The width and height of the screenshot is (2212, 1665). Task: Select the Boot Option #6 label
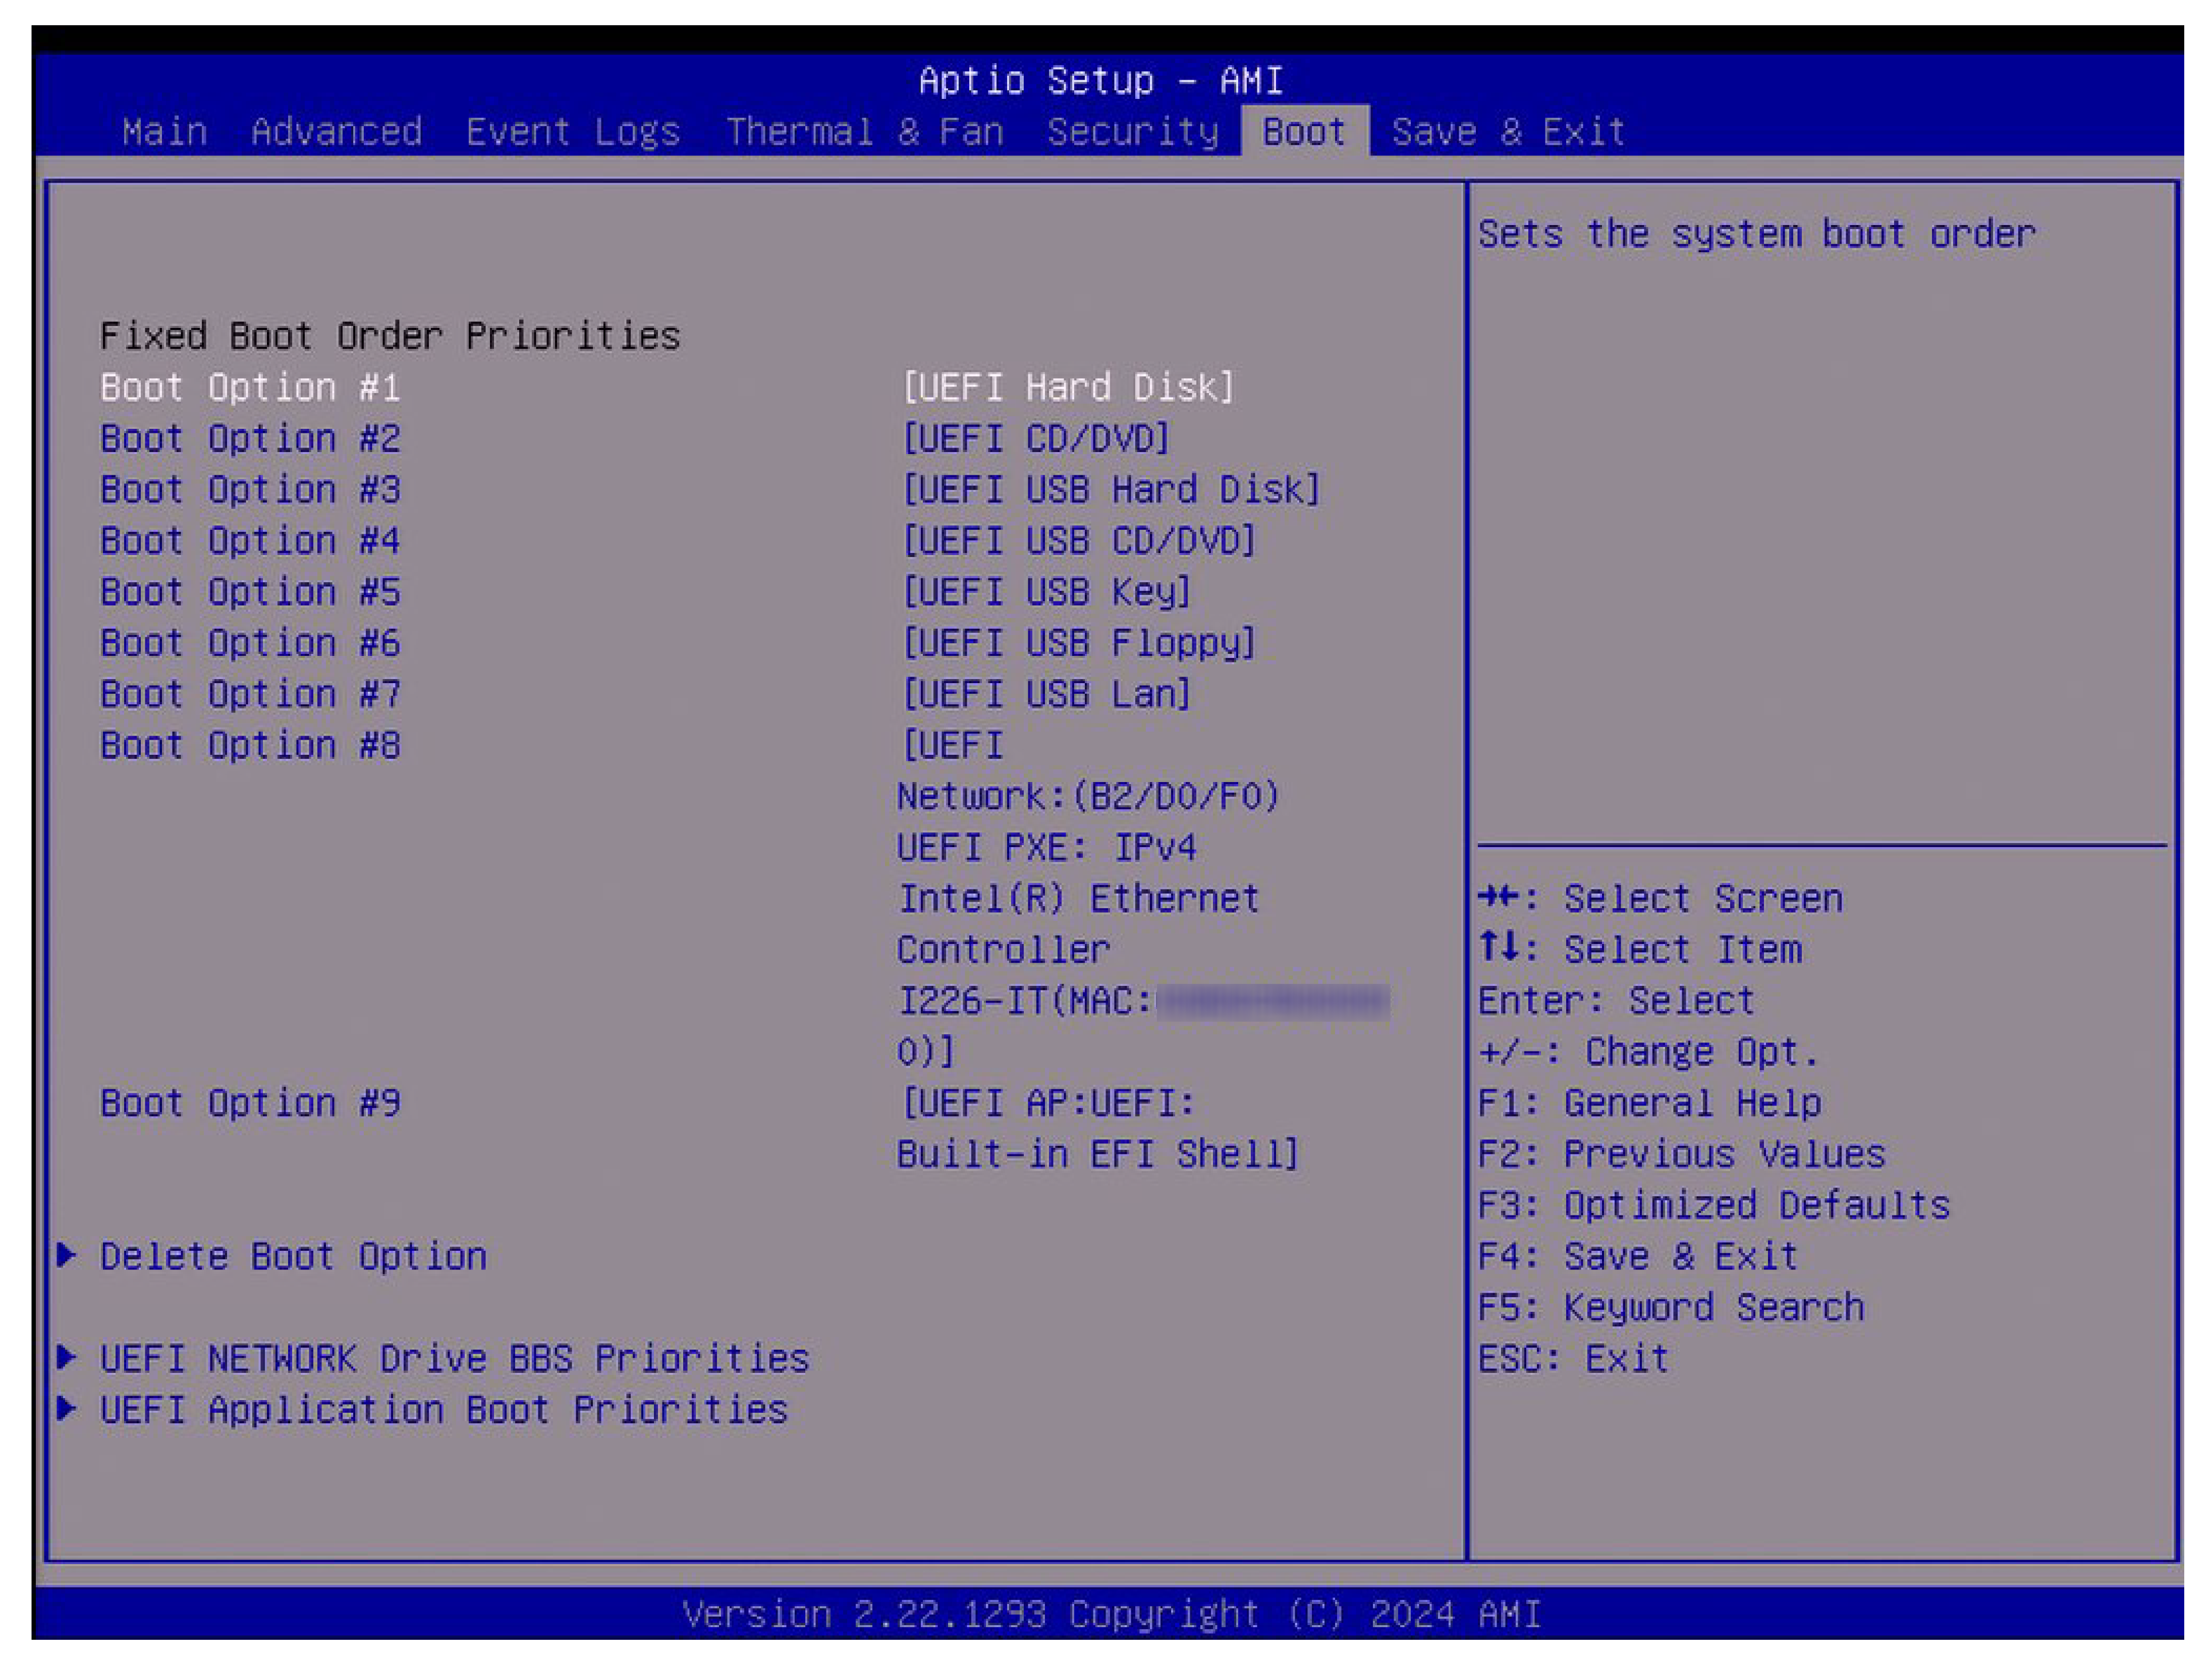click(251, 643)
